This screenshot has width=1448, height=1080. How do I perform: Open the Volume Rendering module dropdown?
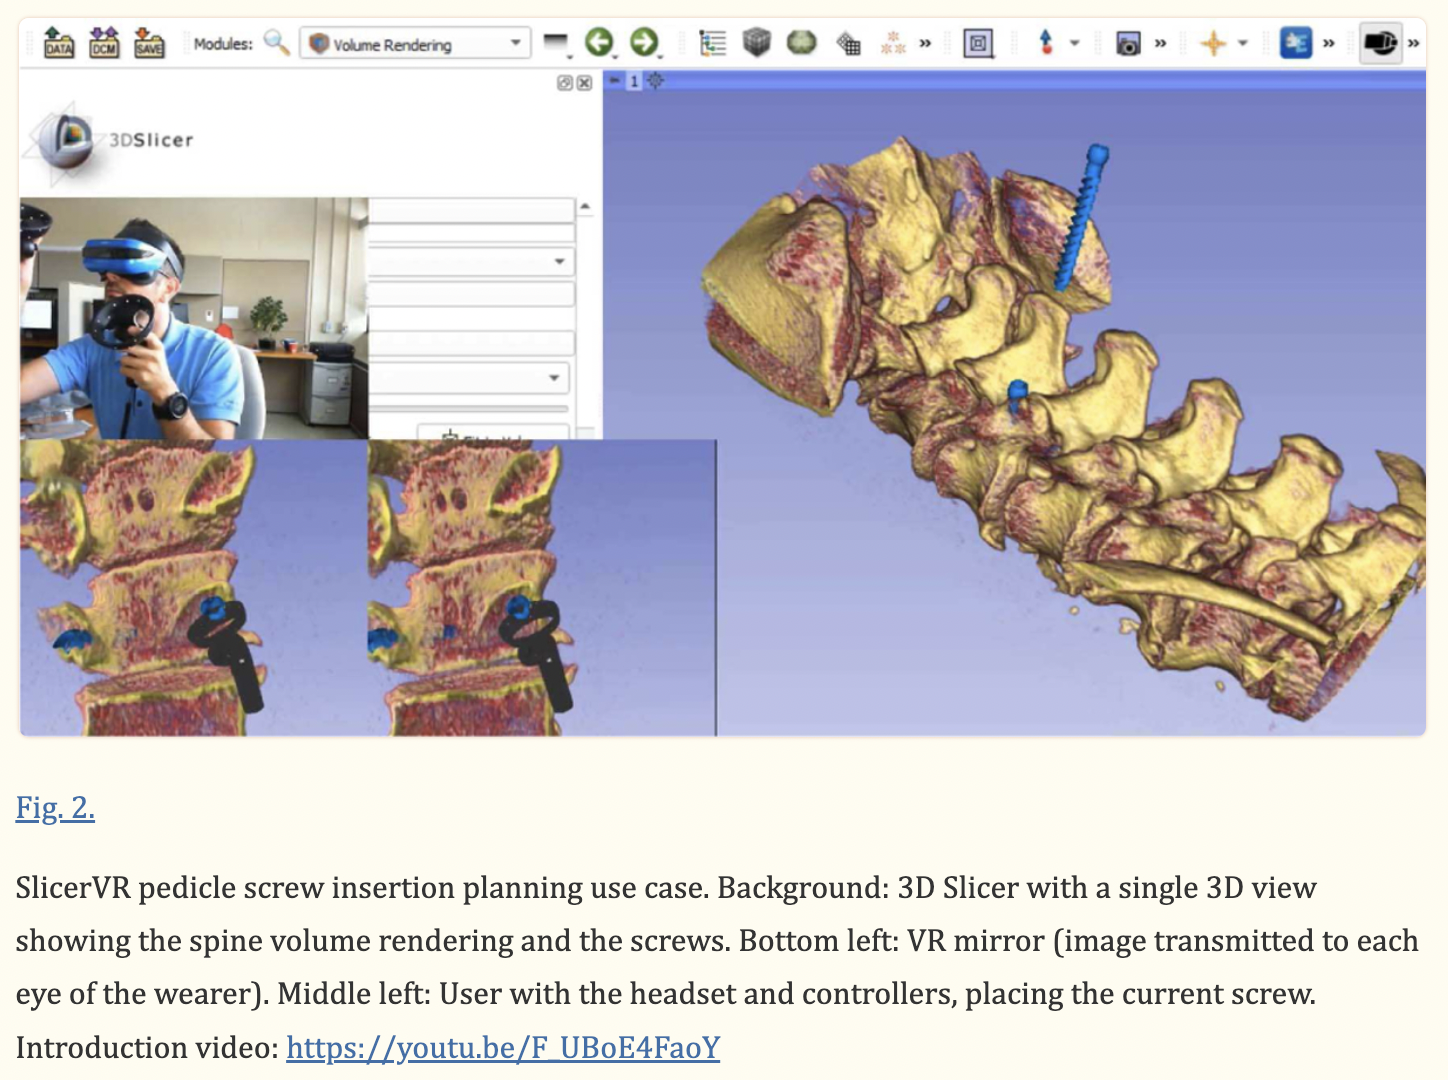coord(415,43)
